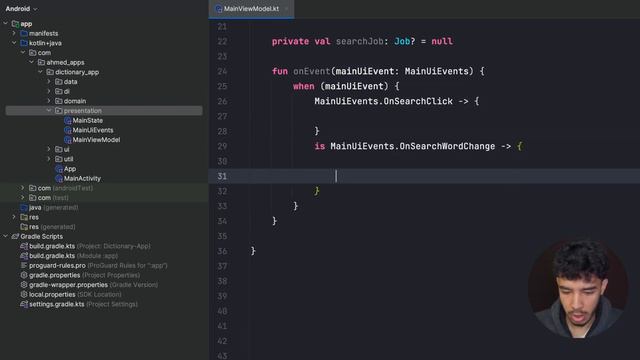
Task: Open MainUiEvents in the project tree
Action: (93, 130)
